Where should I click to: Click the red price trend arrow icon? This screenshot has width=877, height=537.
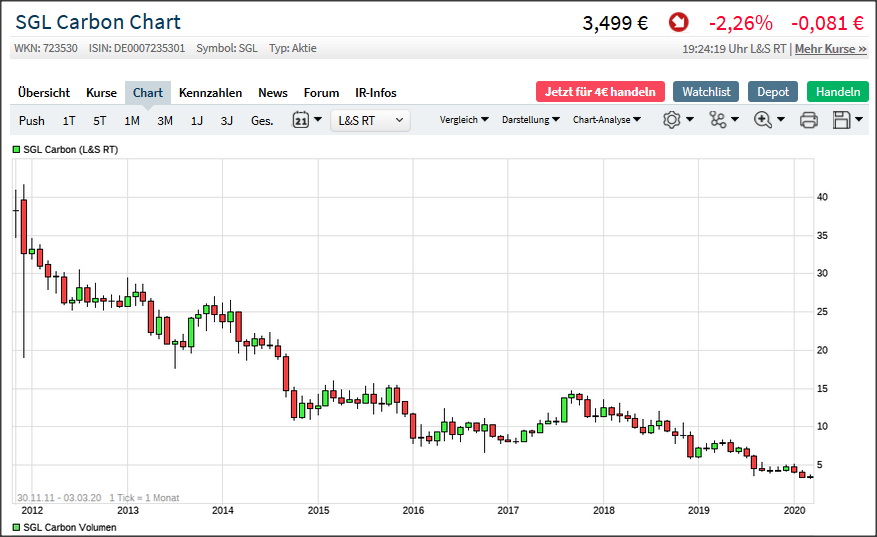tap(679, 22)
